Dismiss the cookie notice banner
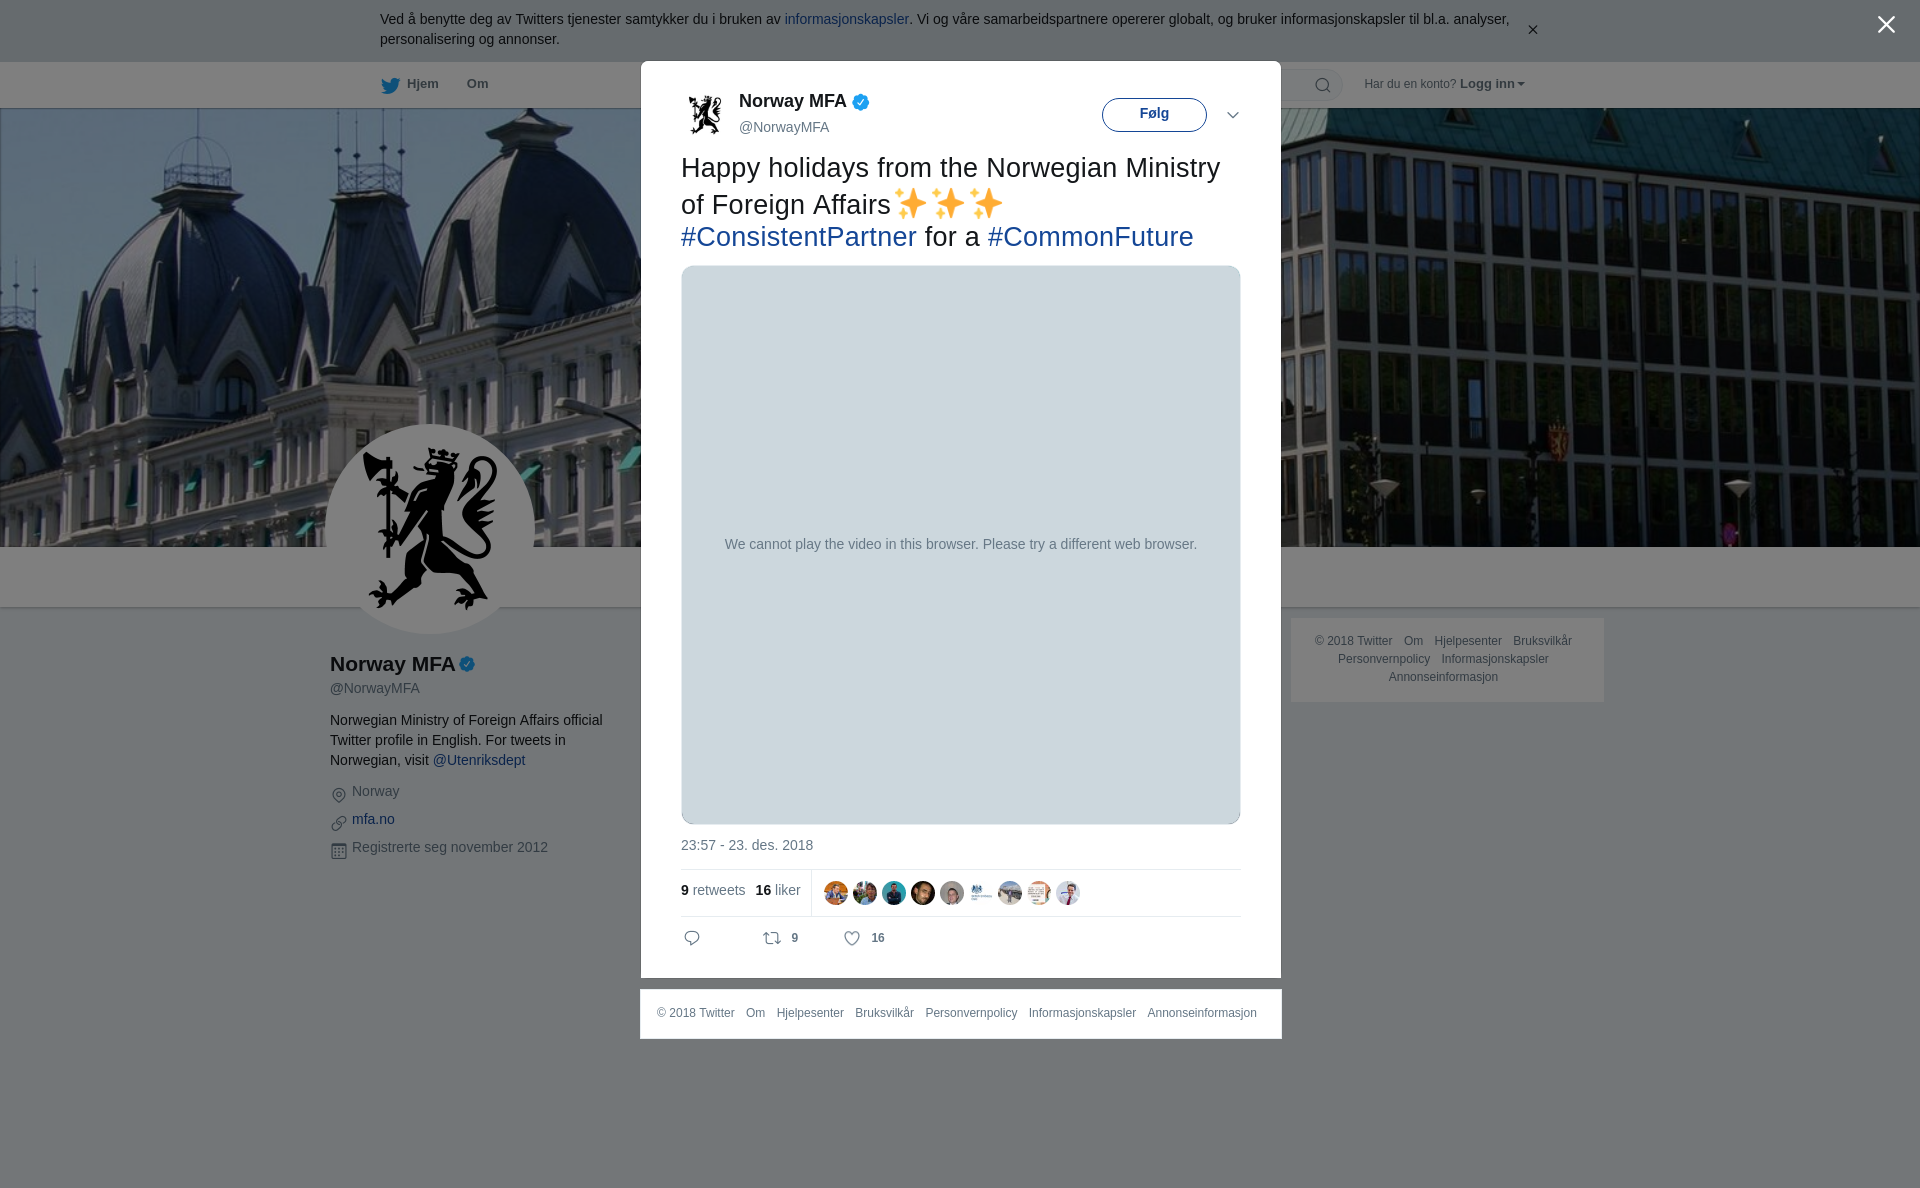The height and width of the screenshot is (1188, 1920). 1532,30
